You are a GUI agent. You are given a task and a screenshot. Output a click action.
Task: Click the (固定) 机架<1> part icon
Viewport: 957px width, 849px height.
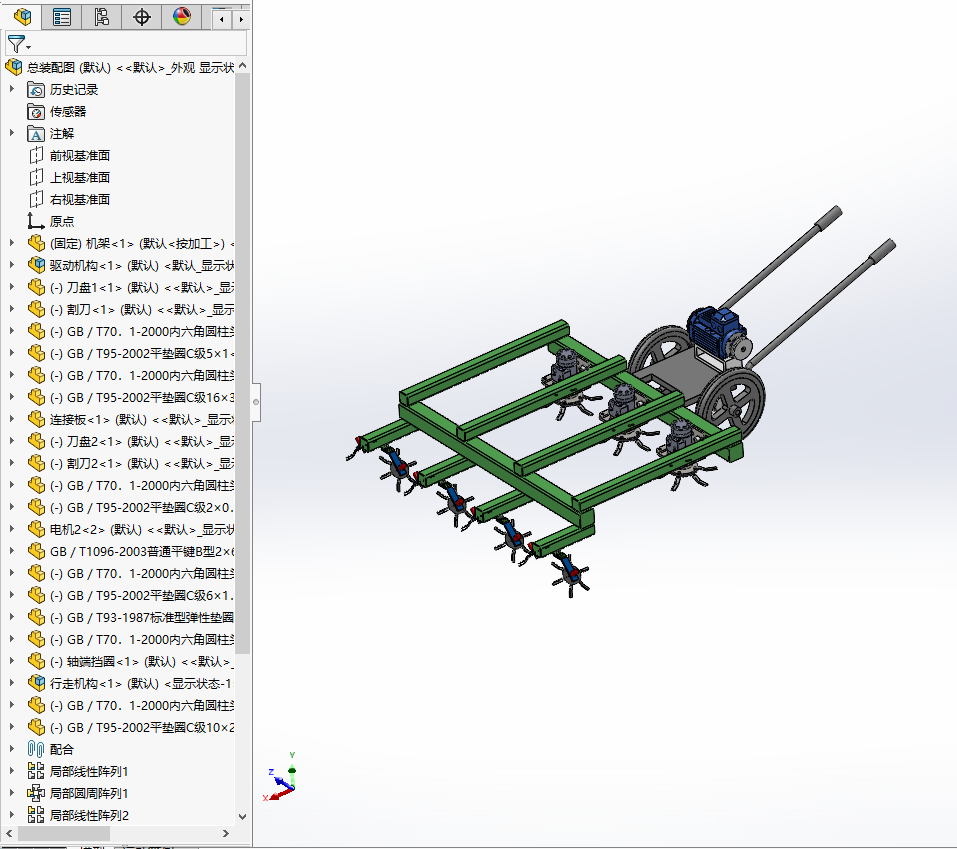point(37,243)
